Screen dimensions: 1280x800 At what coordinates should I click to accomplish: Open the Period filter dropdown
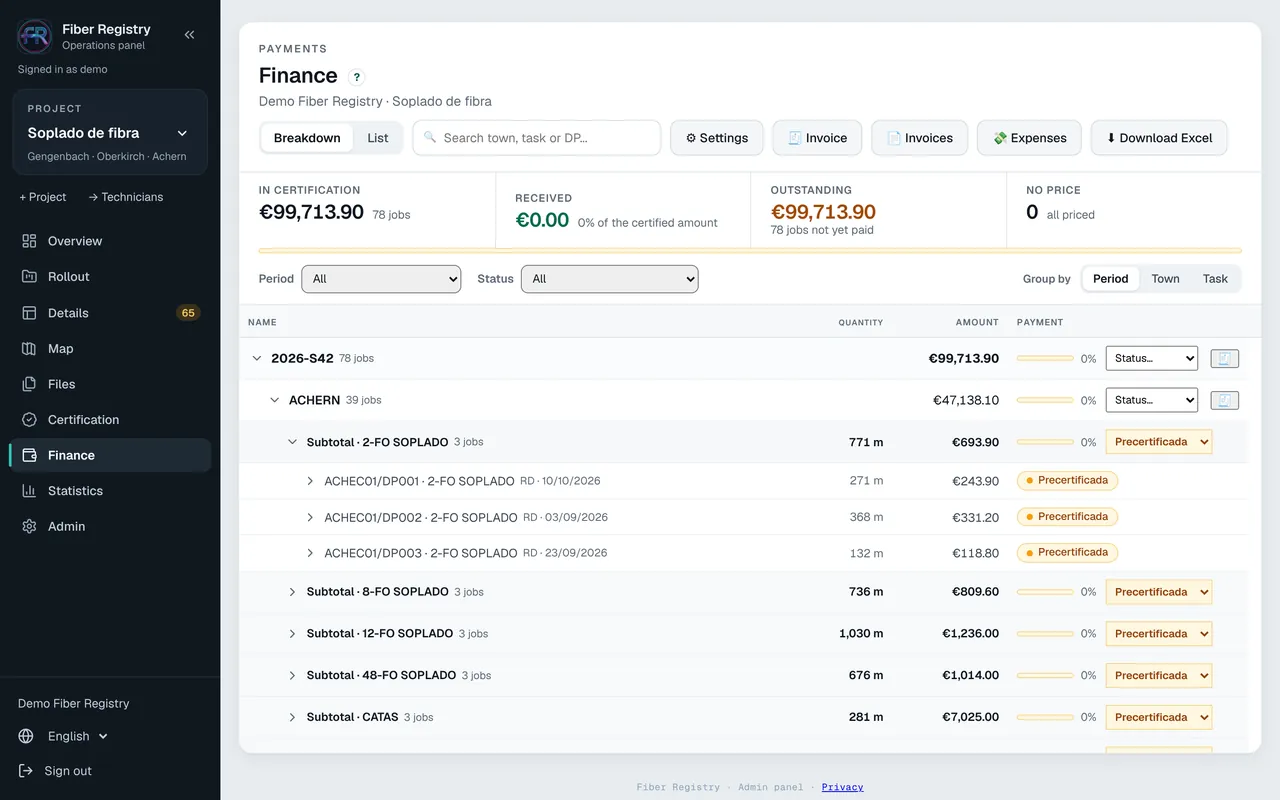[381, 279]
